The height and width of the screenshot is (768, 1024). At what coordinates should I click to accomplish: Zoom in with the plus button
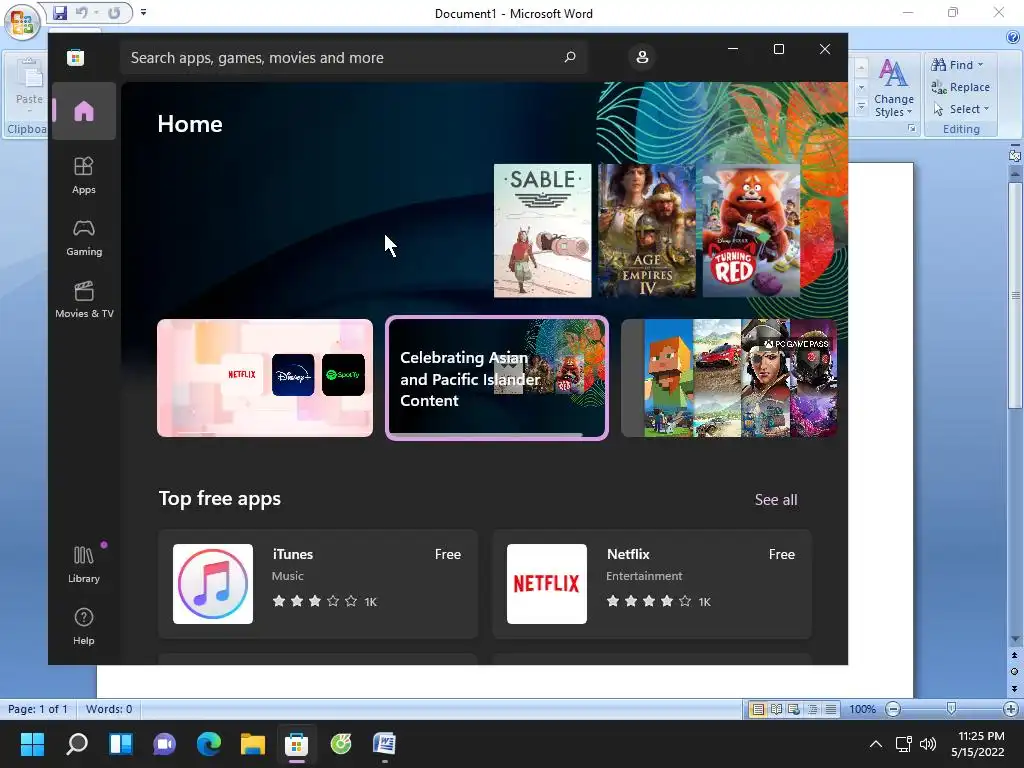pos(1010,709)
